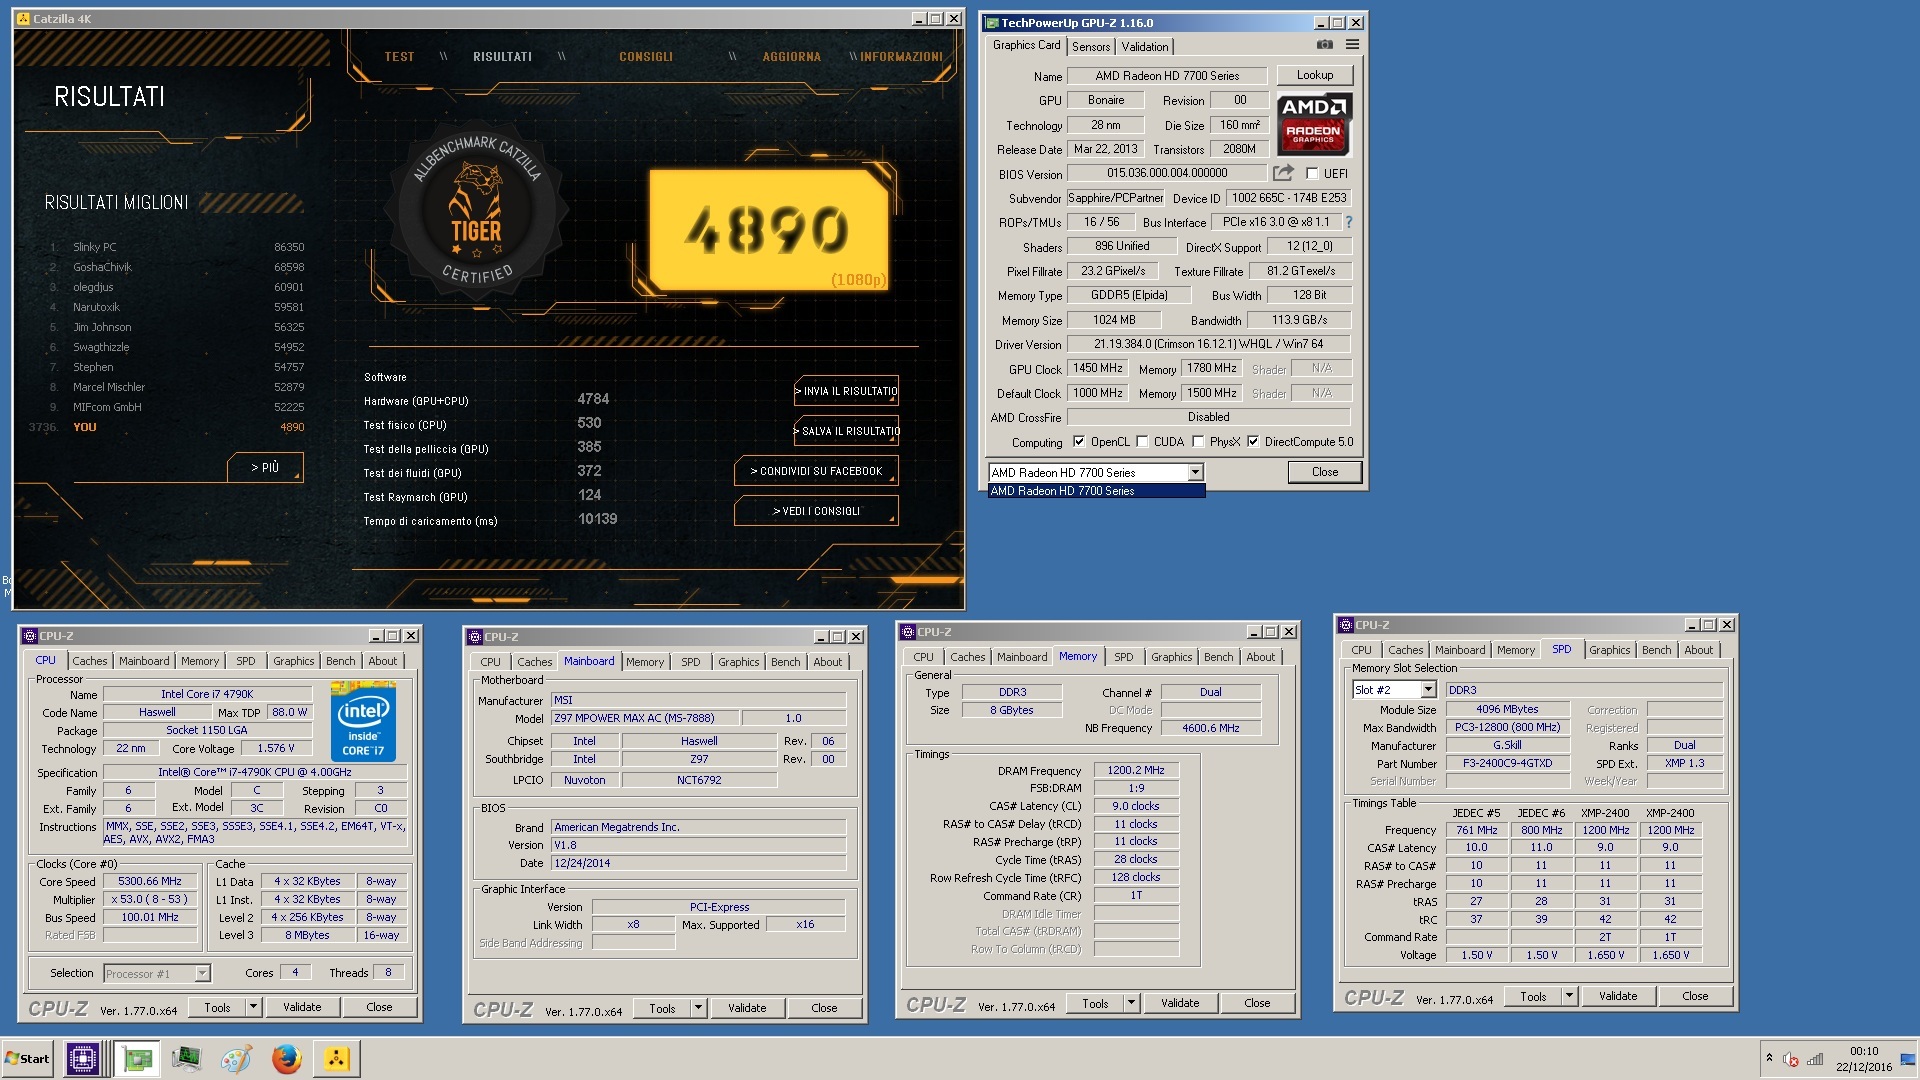Toggle the OpenCL computing checkbox
The image size is (1920, 1080).
pos(1079,442)
